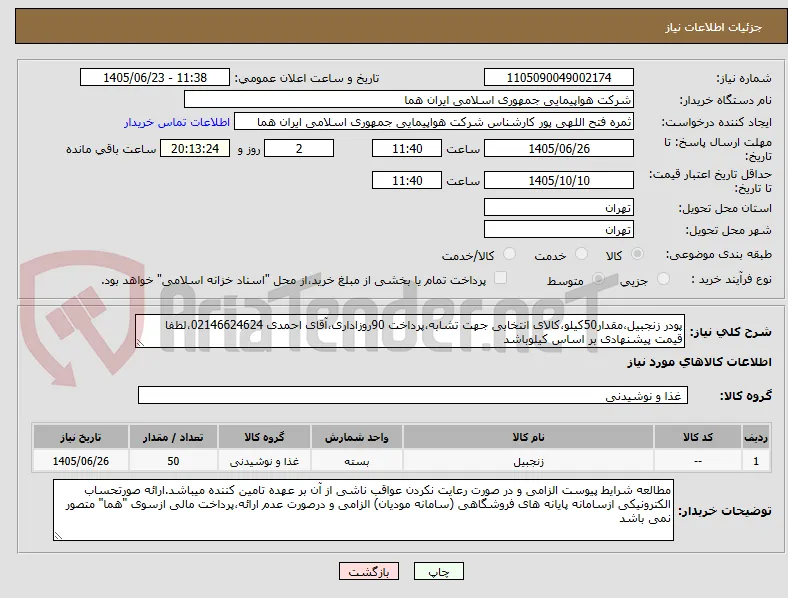Click the response deadline time 11:40 field
Screen dimensions: 788x598
(407, 149)
